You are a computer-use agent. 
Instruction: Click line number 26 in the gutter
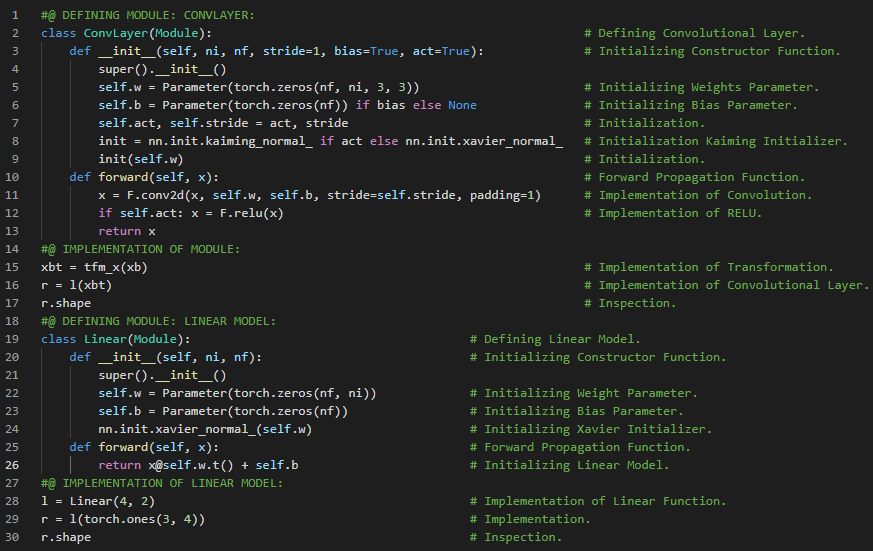13,465
